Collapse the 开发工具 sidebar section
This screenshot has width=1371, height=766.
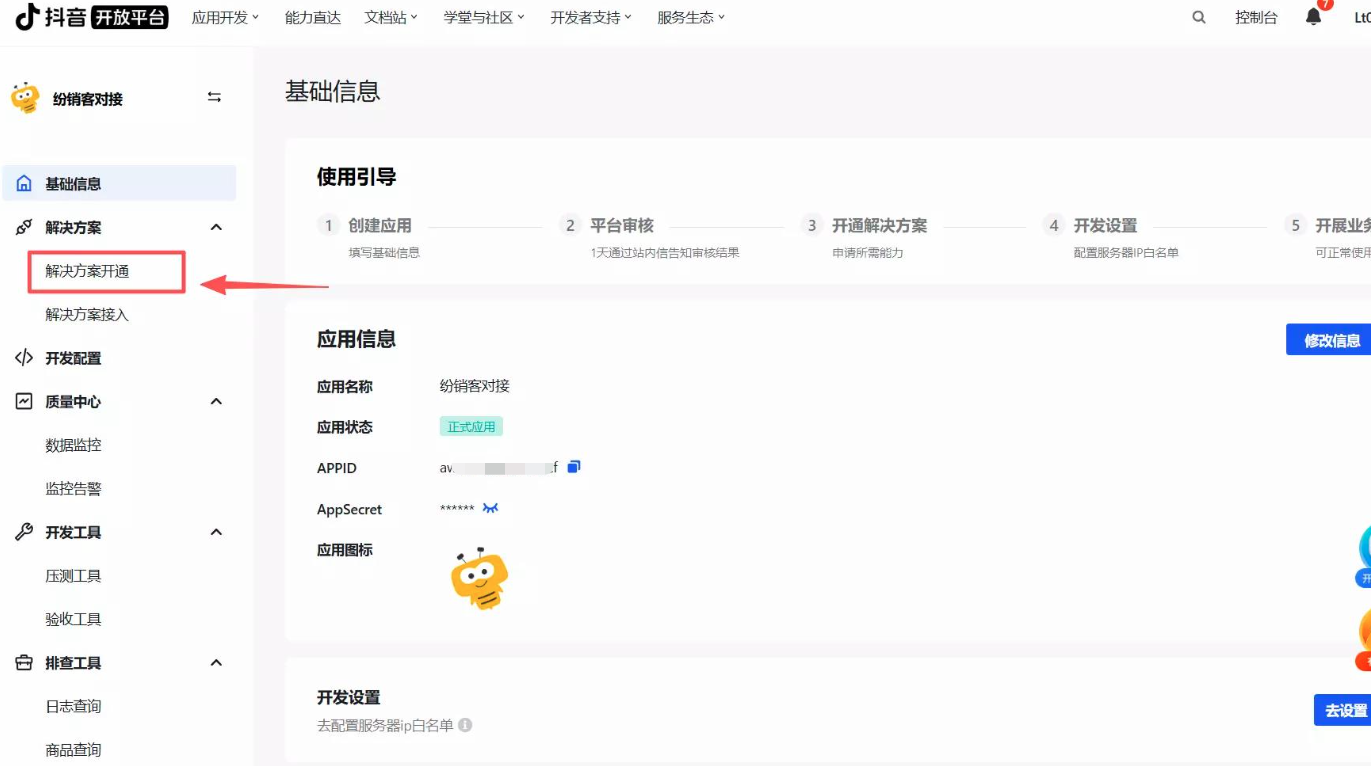click(x=216, y=532)
